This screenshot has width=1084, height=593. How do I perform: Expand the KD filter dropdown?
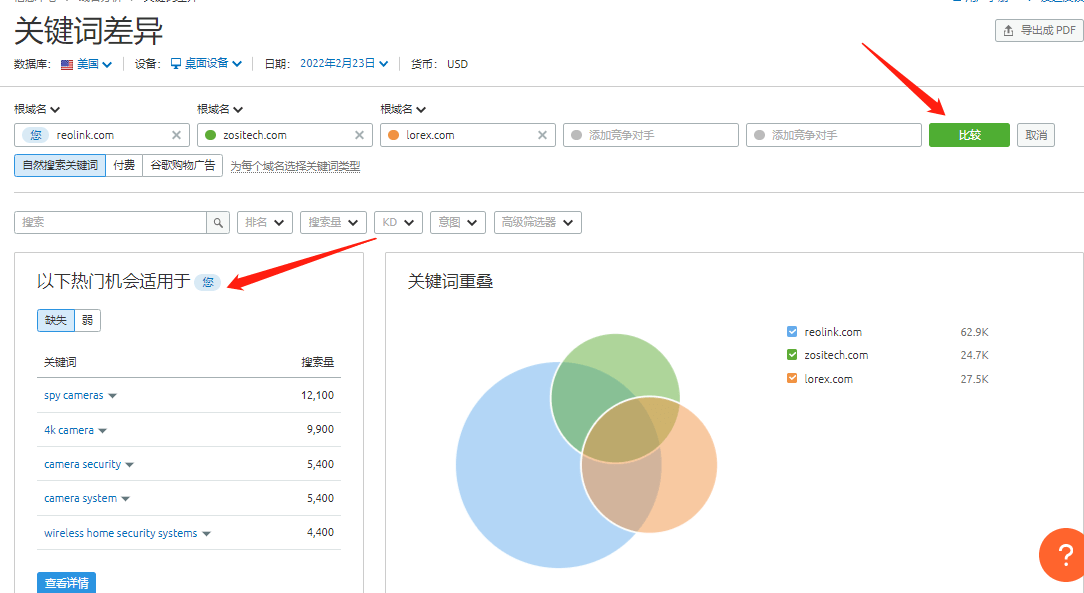(398, 222)
